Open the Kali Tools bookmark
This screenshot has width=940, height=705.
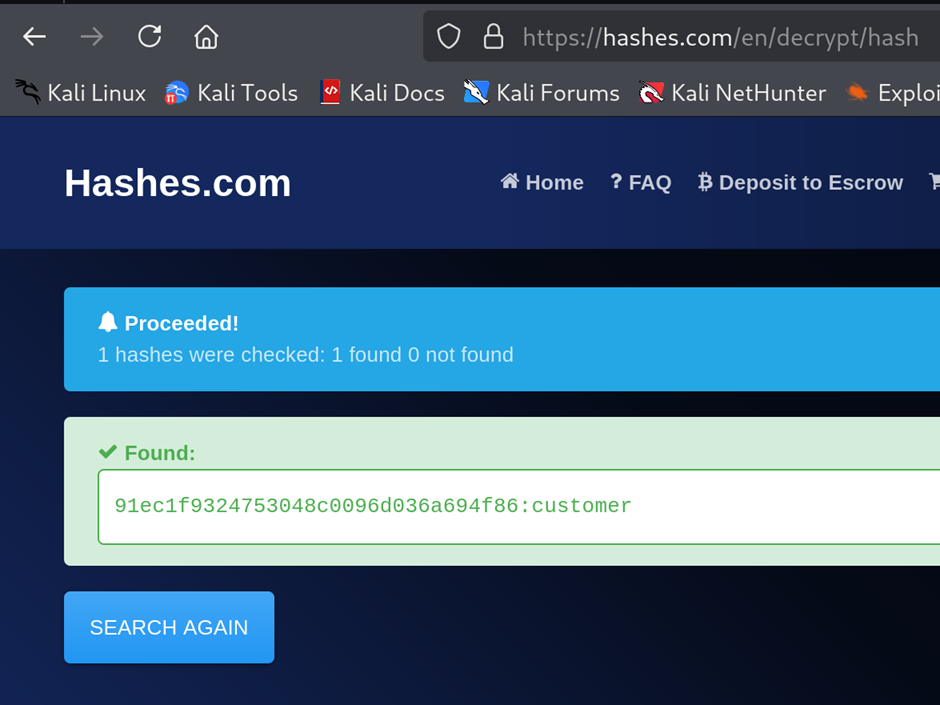pyautogui.click(x=231, y=93)
